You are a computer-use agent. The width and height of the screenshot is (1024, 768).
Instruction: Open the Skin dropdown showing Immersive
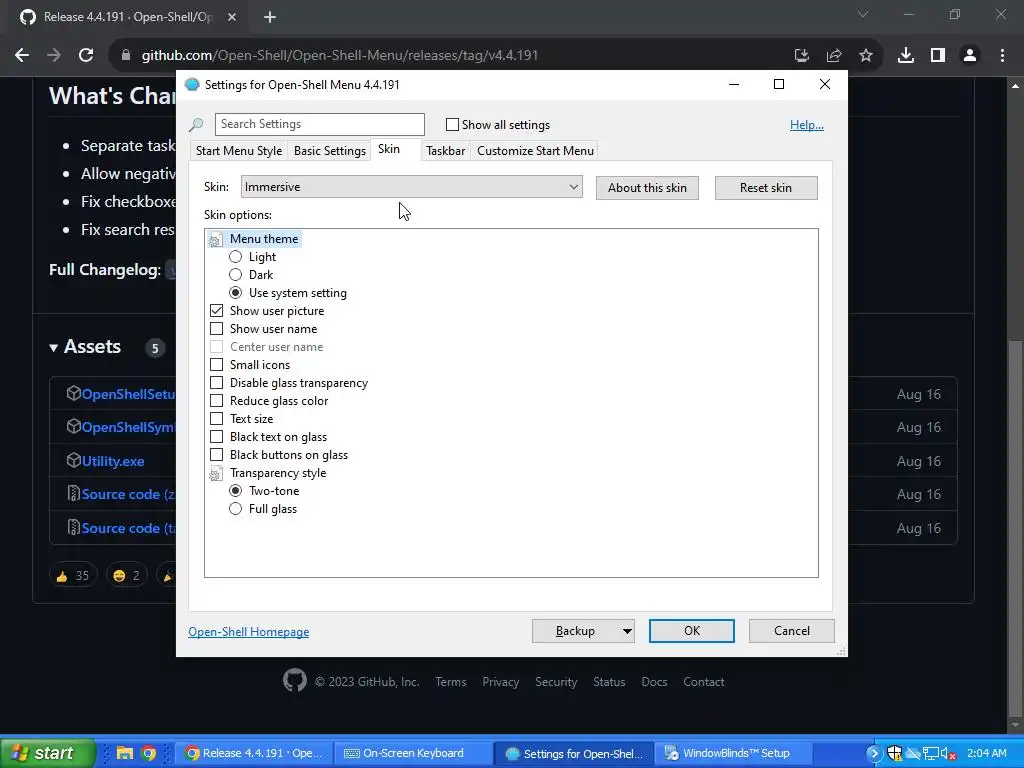pyautogui.click(x=411, y=187)
